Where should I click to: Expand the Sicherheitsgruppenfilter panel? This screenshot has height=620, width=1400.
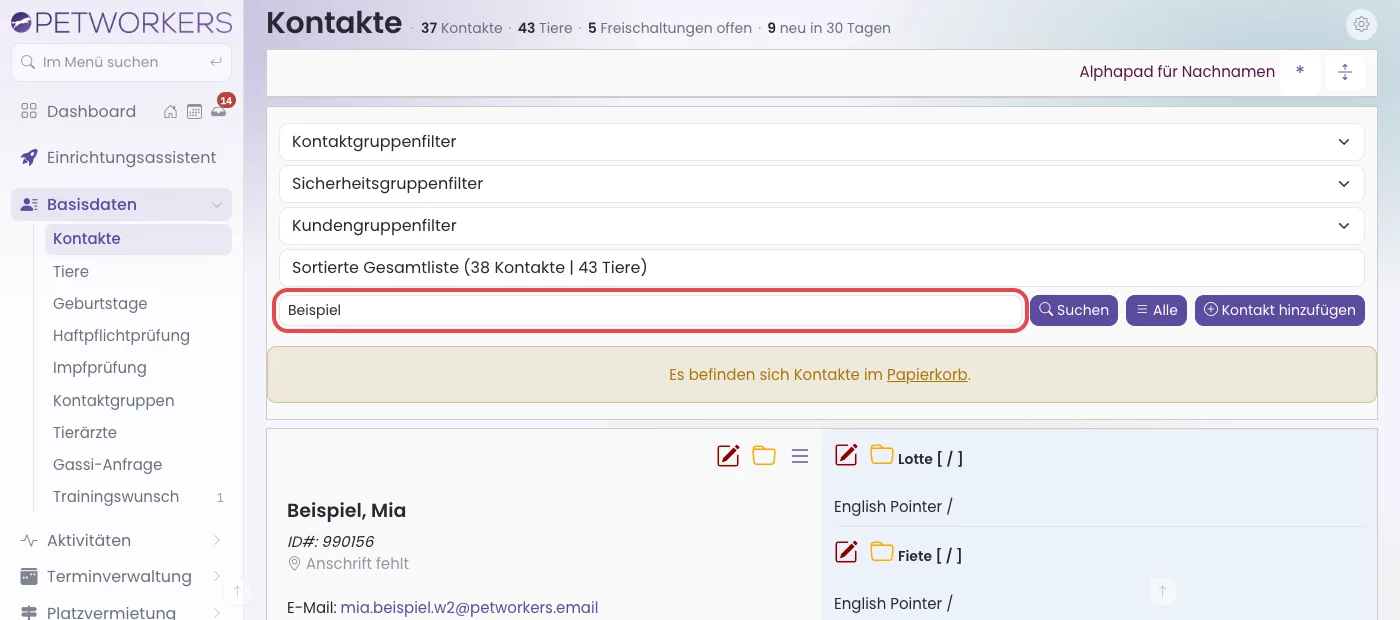[x=821, y=184]
